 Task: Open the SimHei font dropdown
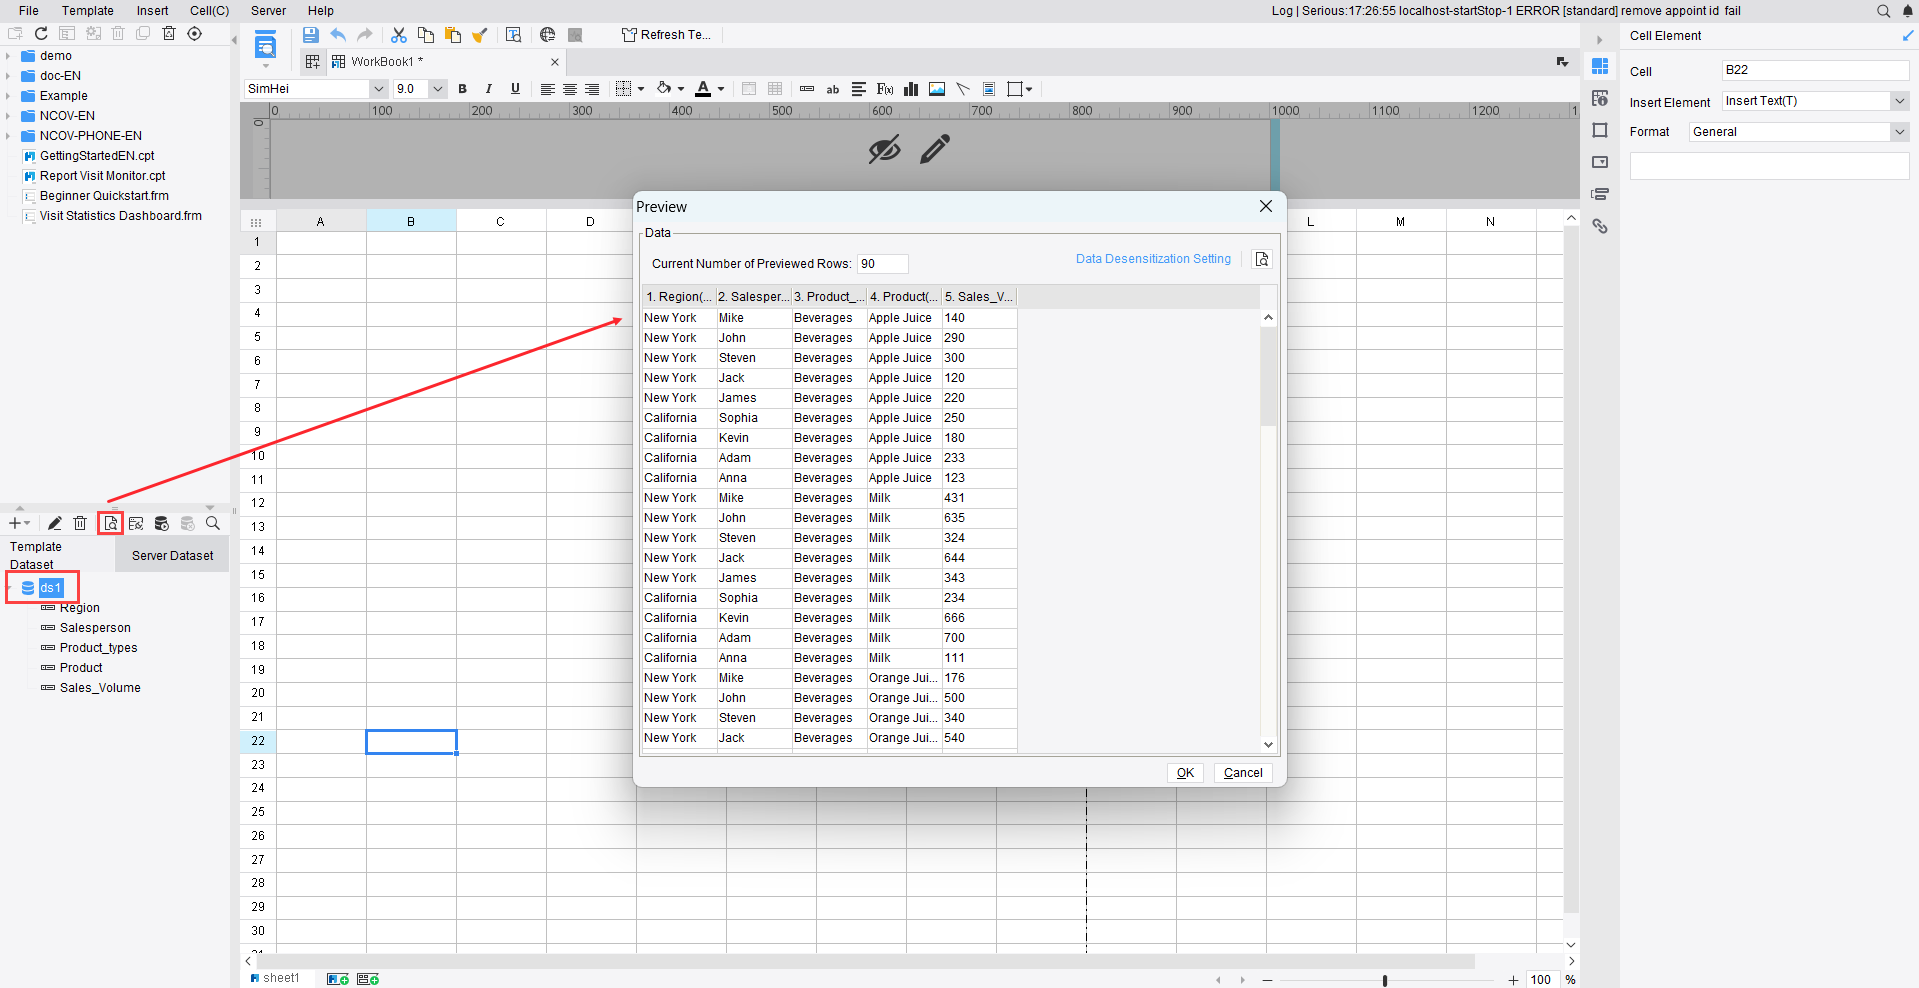pos(379,89)
